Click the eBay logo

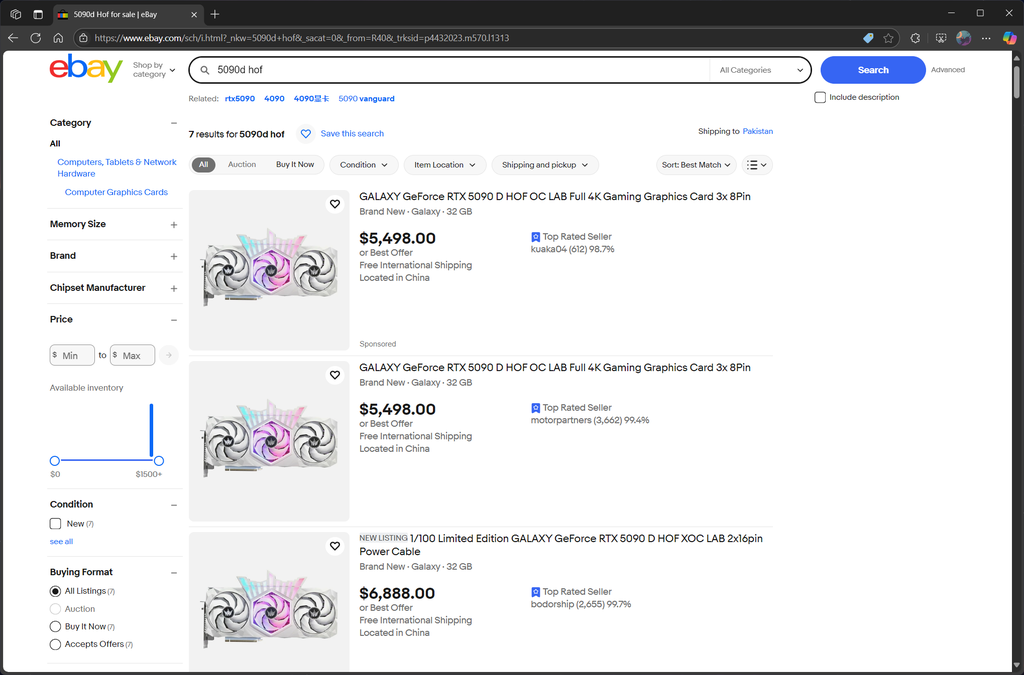pos(86,69)
